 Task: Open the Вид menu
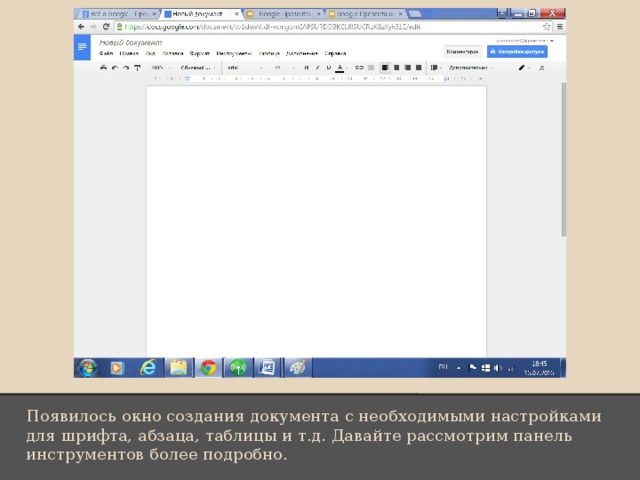[x=150, y=53]
